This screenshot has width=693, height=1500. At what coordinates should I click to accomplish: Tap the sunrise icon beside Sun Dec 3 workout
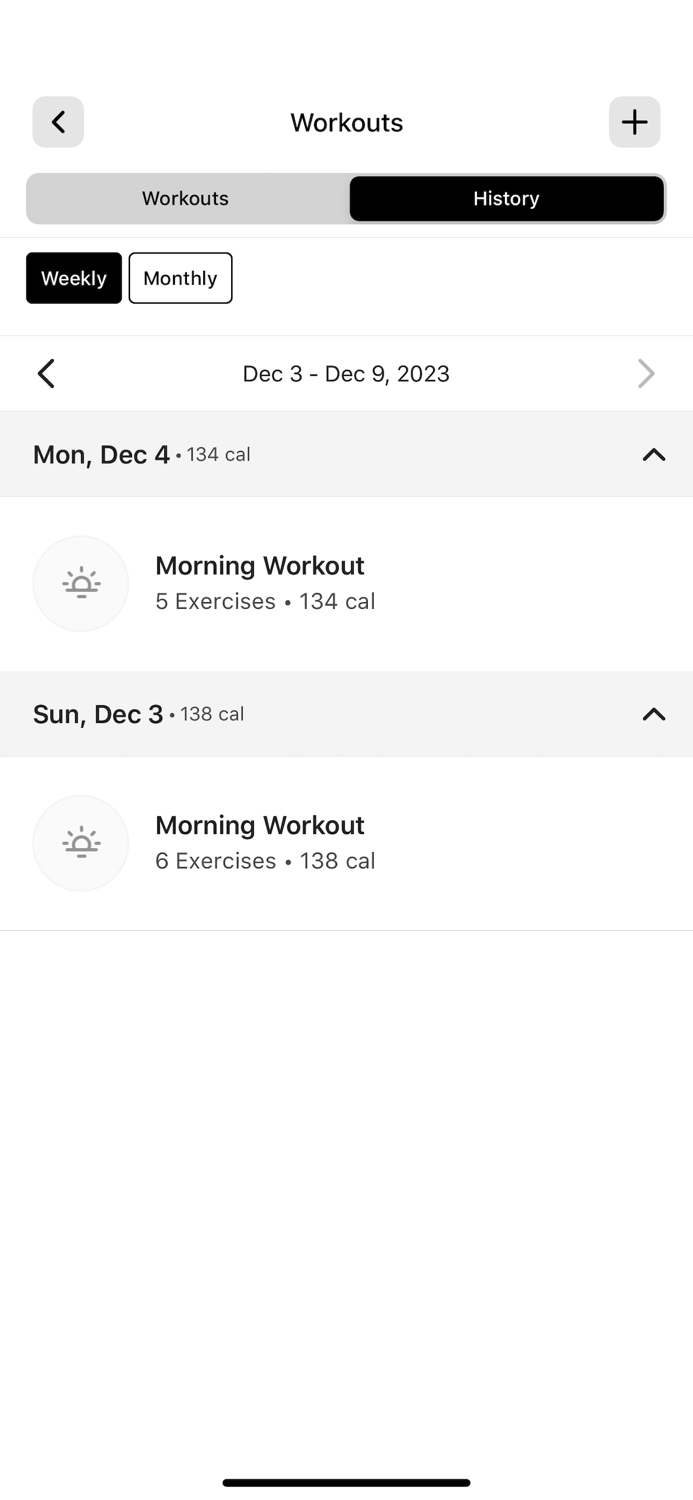(81, 843)
